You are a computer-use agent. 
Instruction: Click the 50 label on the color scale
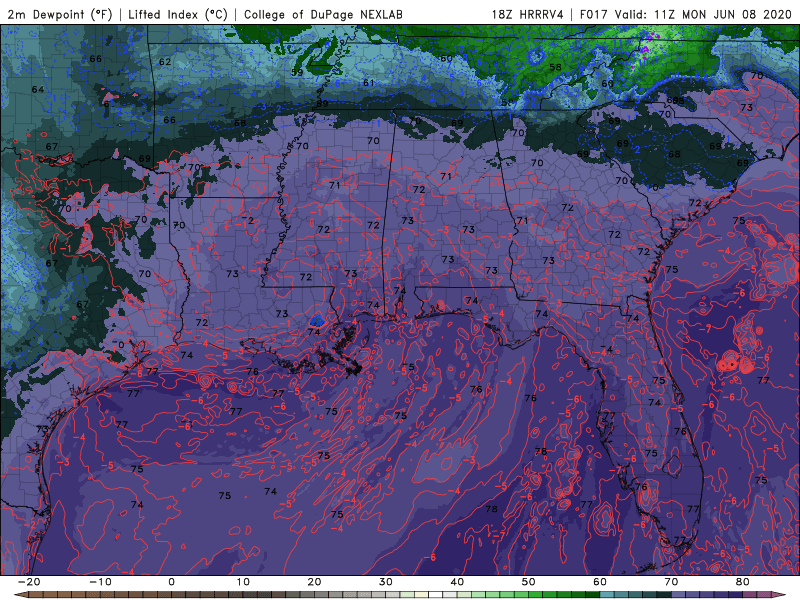point(529,582)
